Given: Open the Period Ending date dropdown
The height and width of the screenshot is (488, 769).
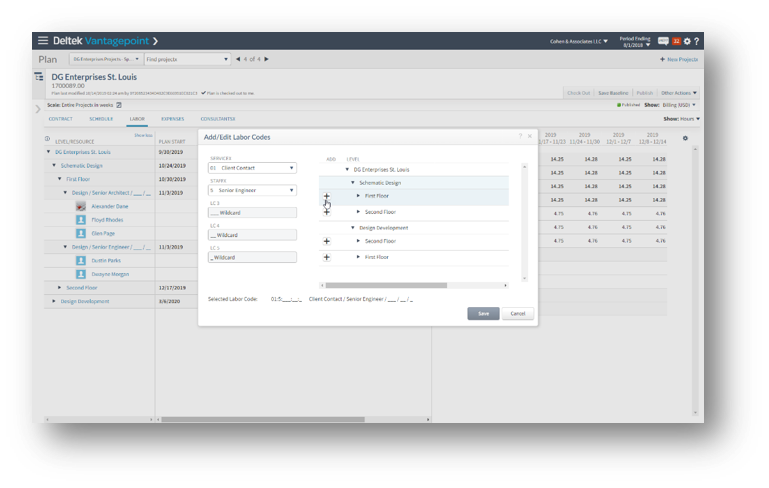Looking at the screenshot, I should [x=635, y=42].
